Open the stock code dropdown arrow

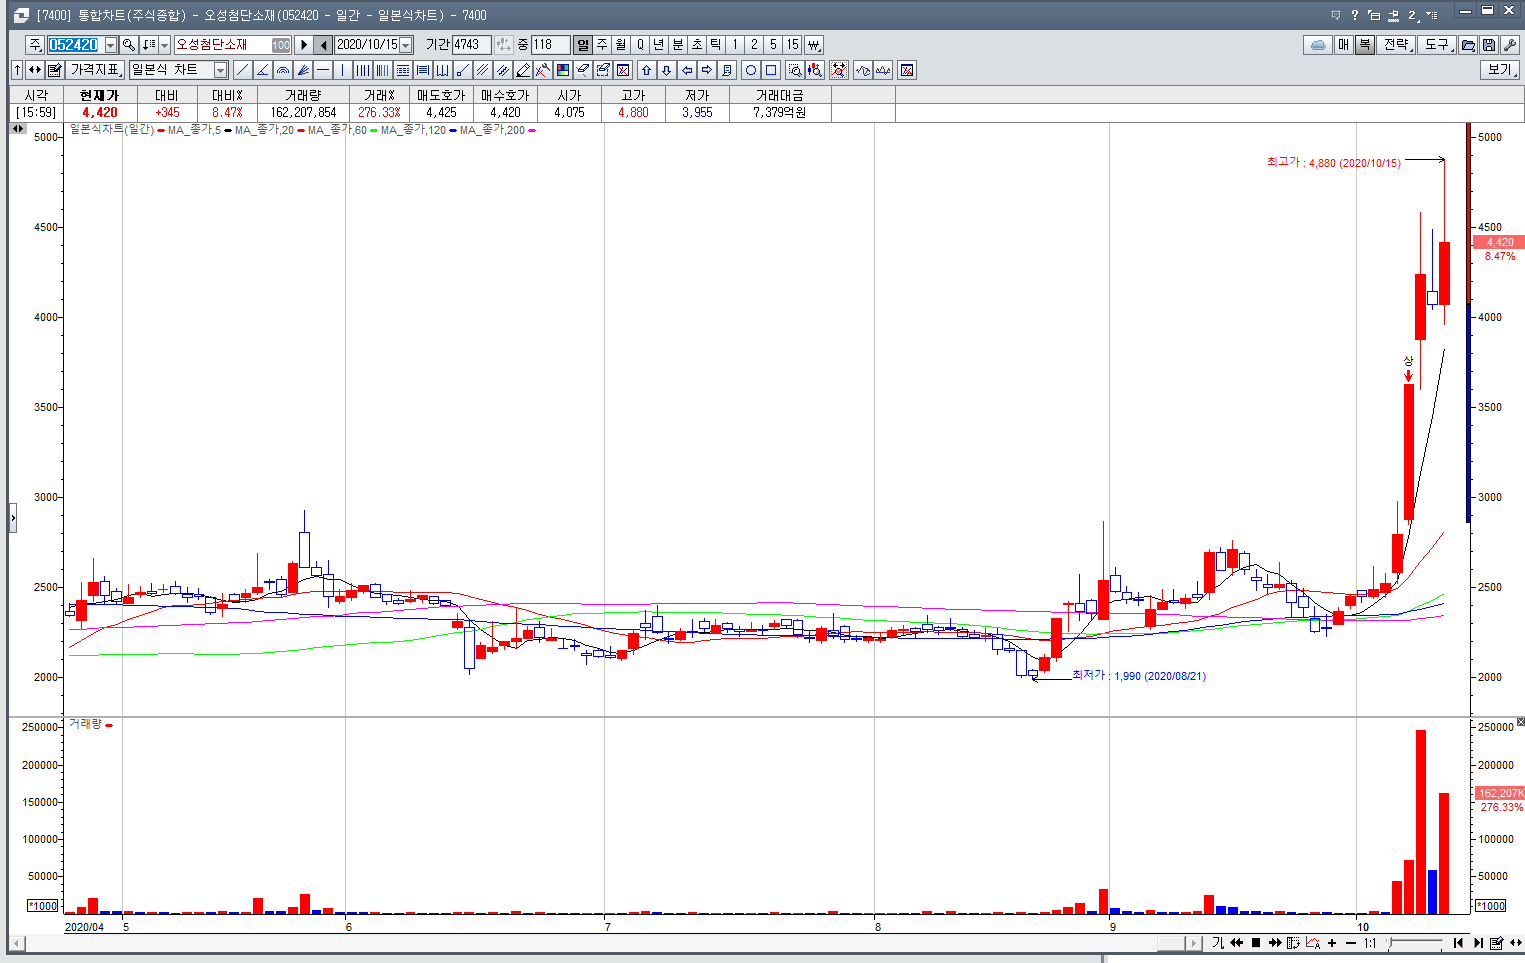point(111,45)
